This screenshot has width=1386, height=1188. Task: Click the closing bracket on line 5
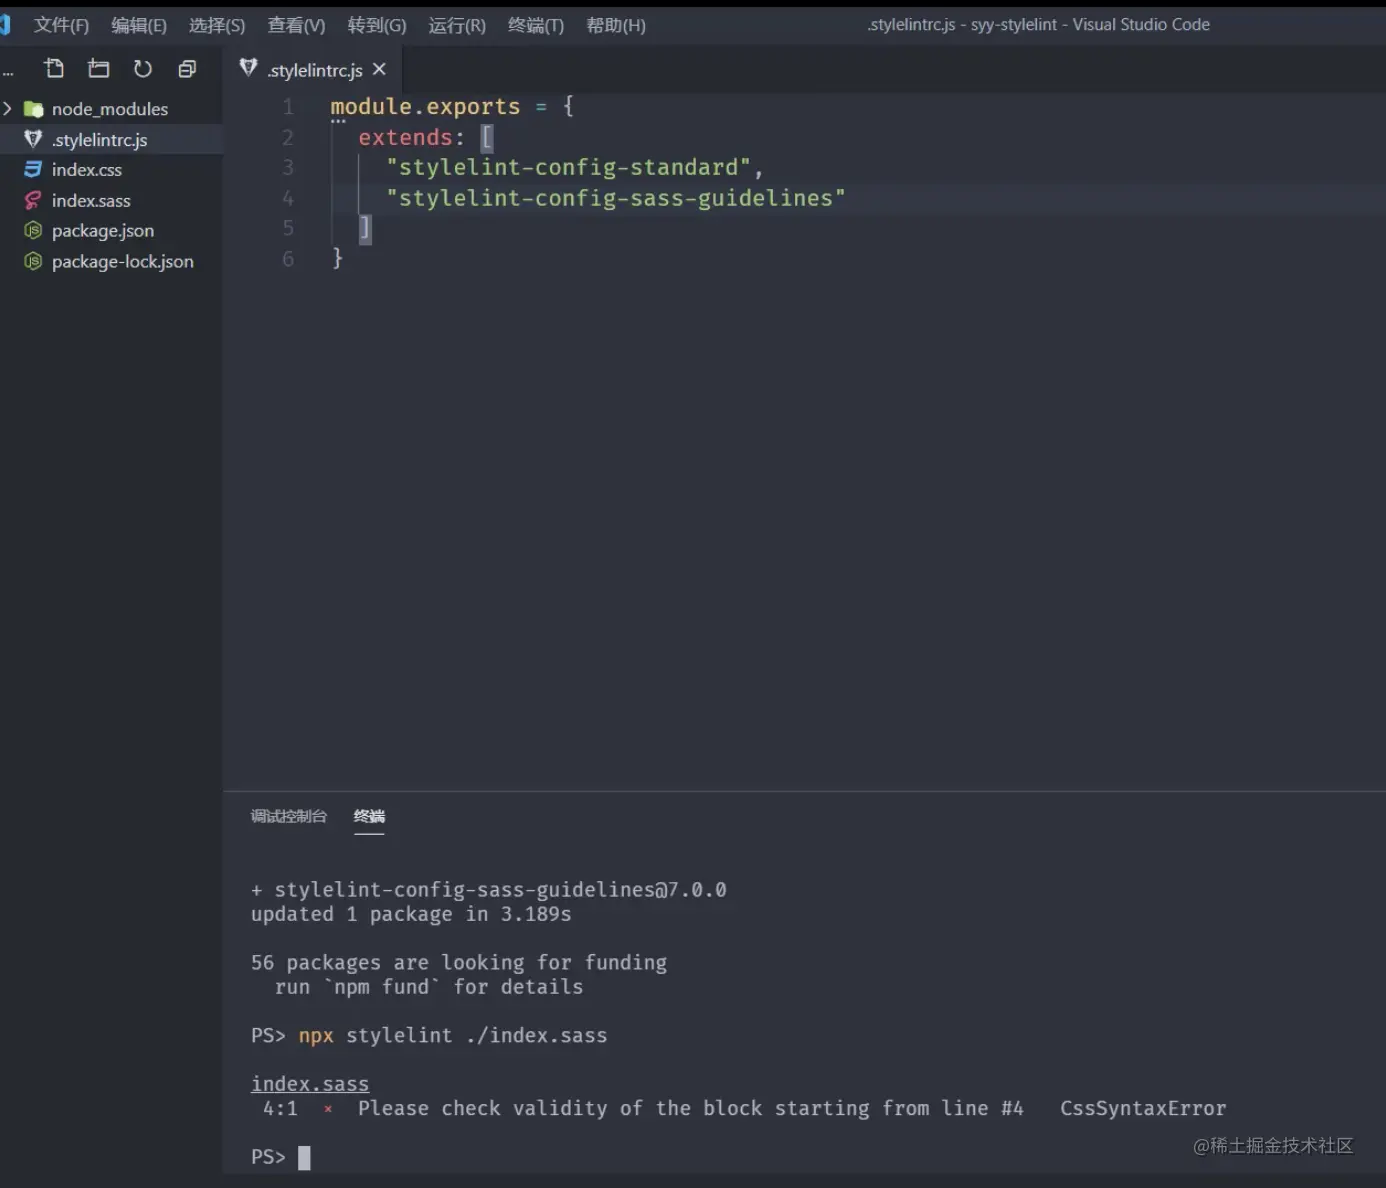coord(365,228)
